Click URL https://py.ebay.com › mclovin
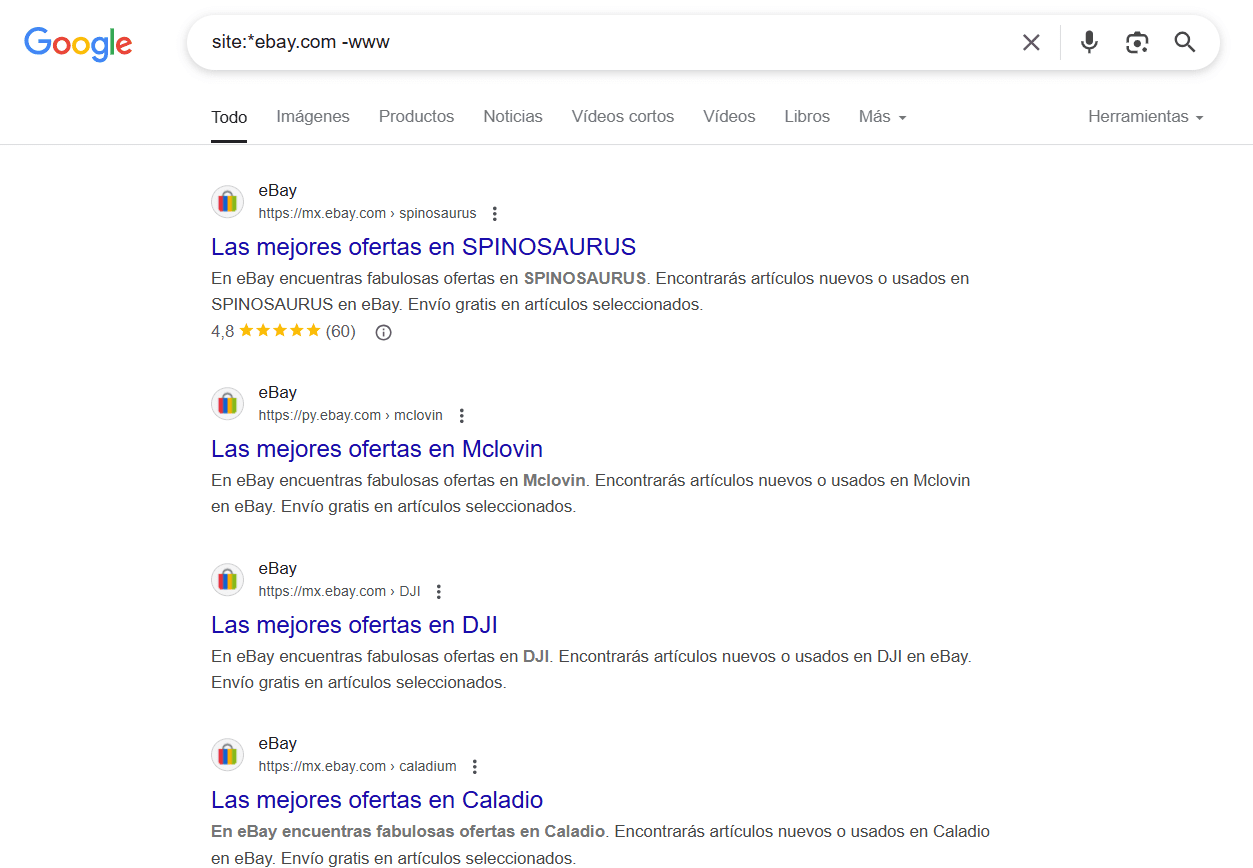1253x868 pixels. pyautogui.click(x=350, y=416)
